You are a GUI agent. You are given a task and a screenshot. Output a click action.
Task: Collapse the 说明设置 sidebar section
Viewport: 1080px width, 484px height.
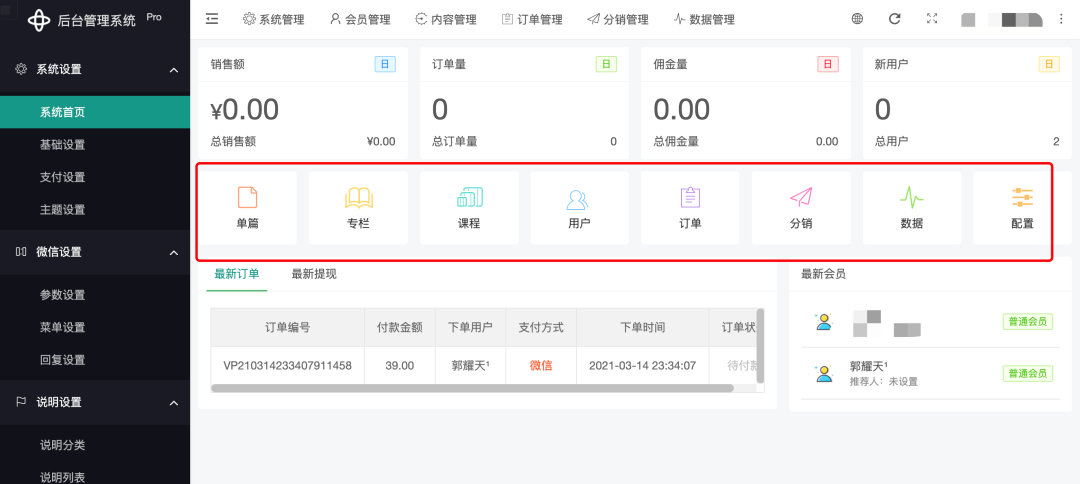tap(173, 403)
